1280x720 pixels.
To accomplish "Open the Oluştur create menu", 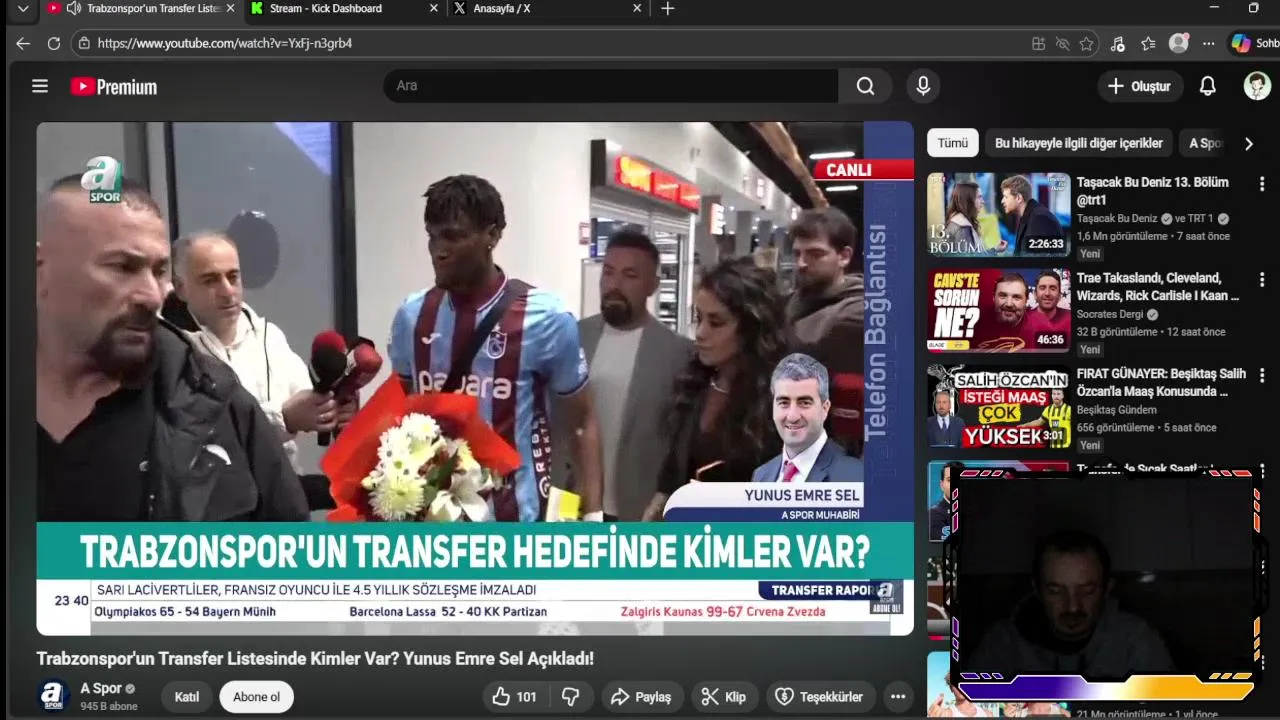I will pyautogui.click(x=1140, y=86).
